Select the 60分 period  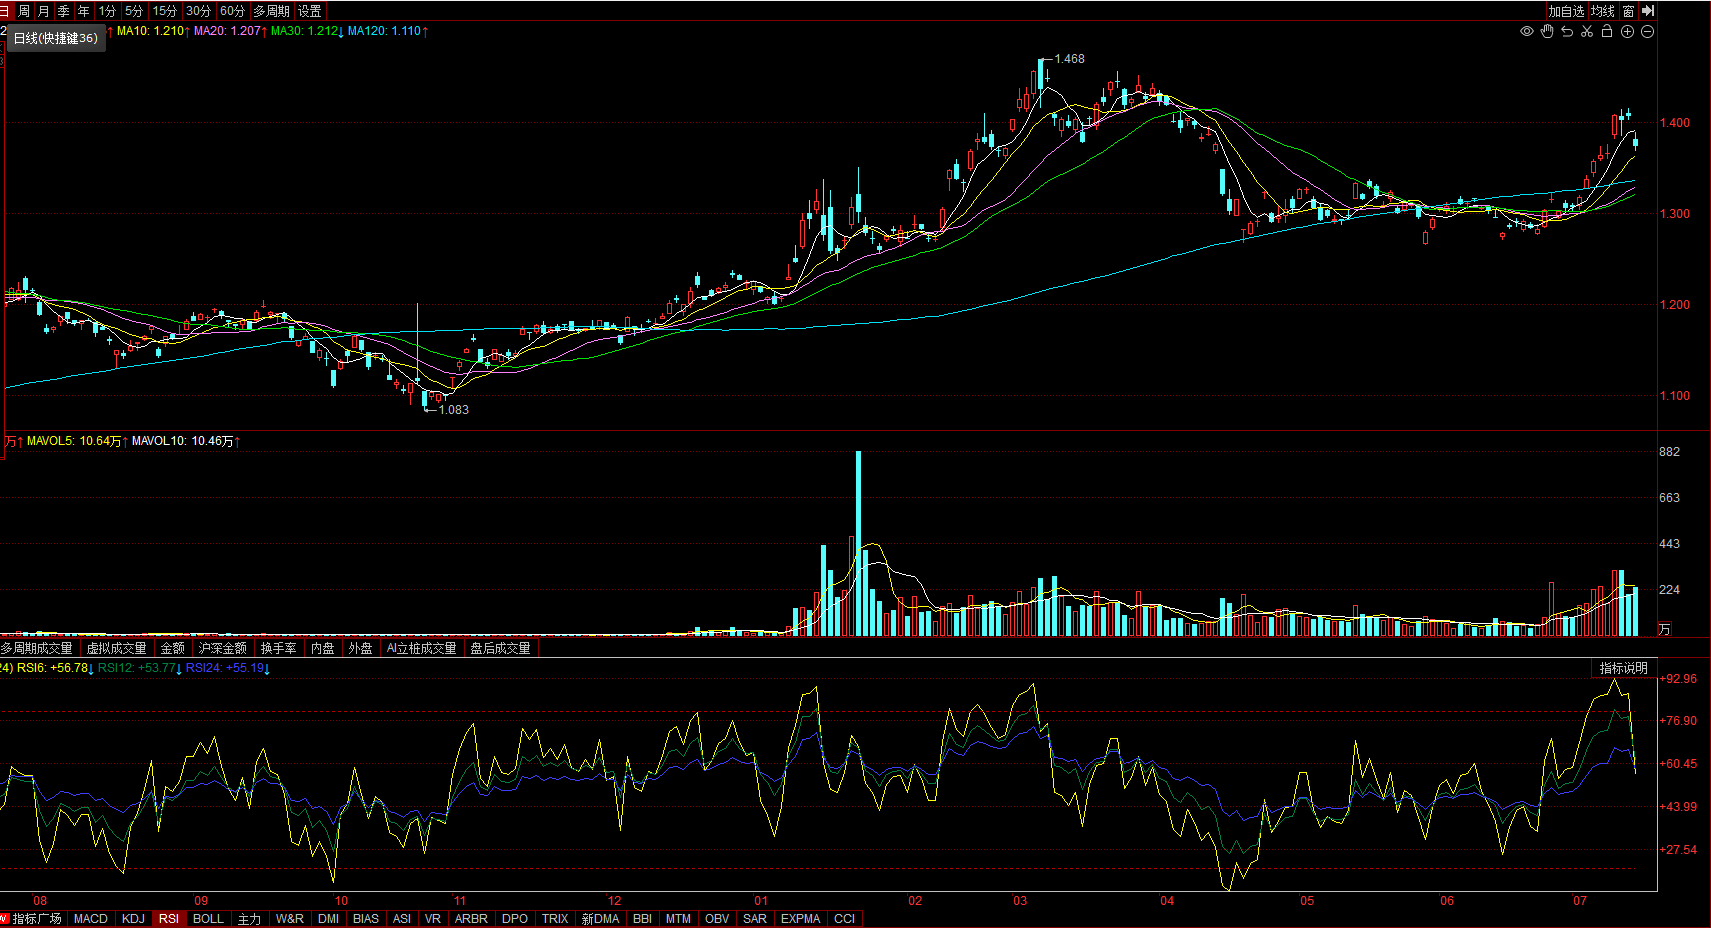coord(232,11)
